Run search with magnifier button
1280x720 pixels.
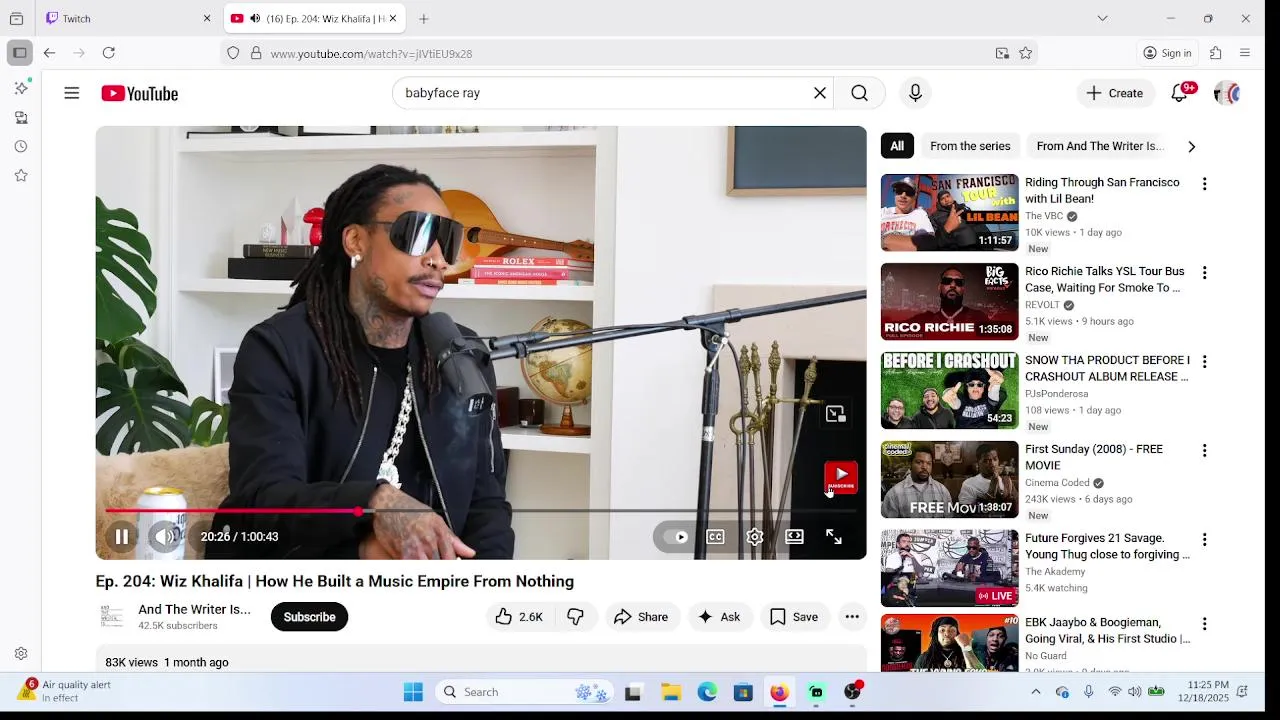[x=859, y=93]
